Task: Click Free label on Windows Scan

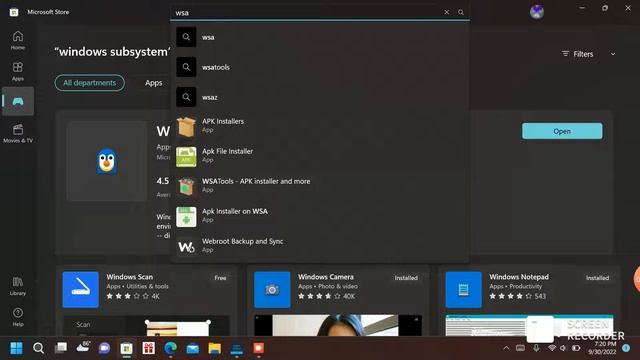Action: click(220, 278)
